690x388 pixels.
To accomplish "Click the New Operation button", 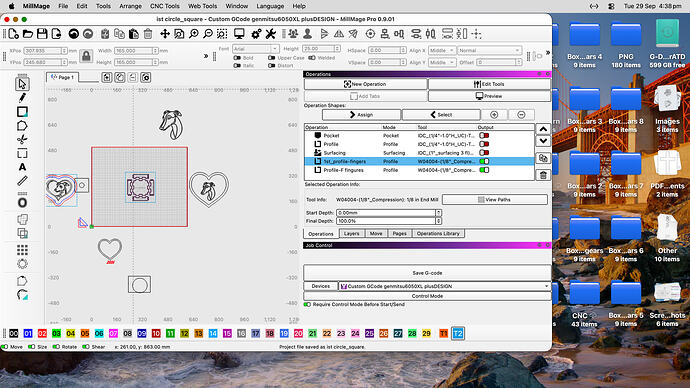I will [x=365, y=84].
